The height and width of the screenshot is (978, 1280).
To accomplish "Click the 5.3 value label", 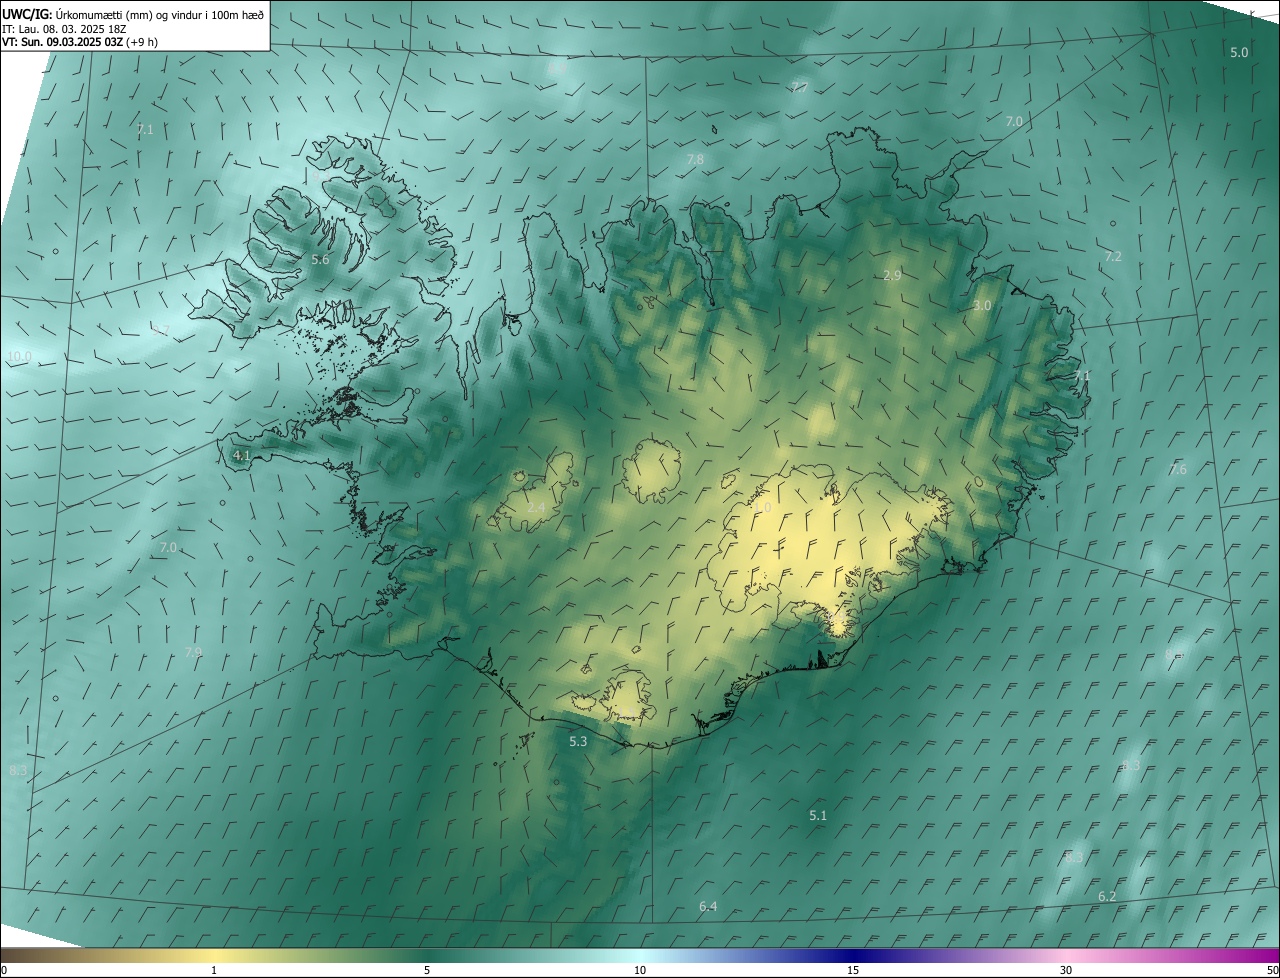I will click(578, 742).
